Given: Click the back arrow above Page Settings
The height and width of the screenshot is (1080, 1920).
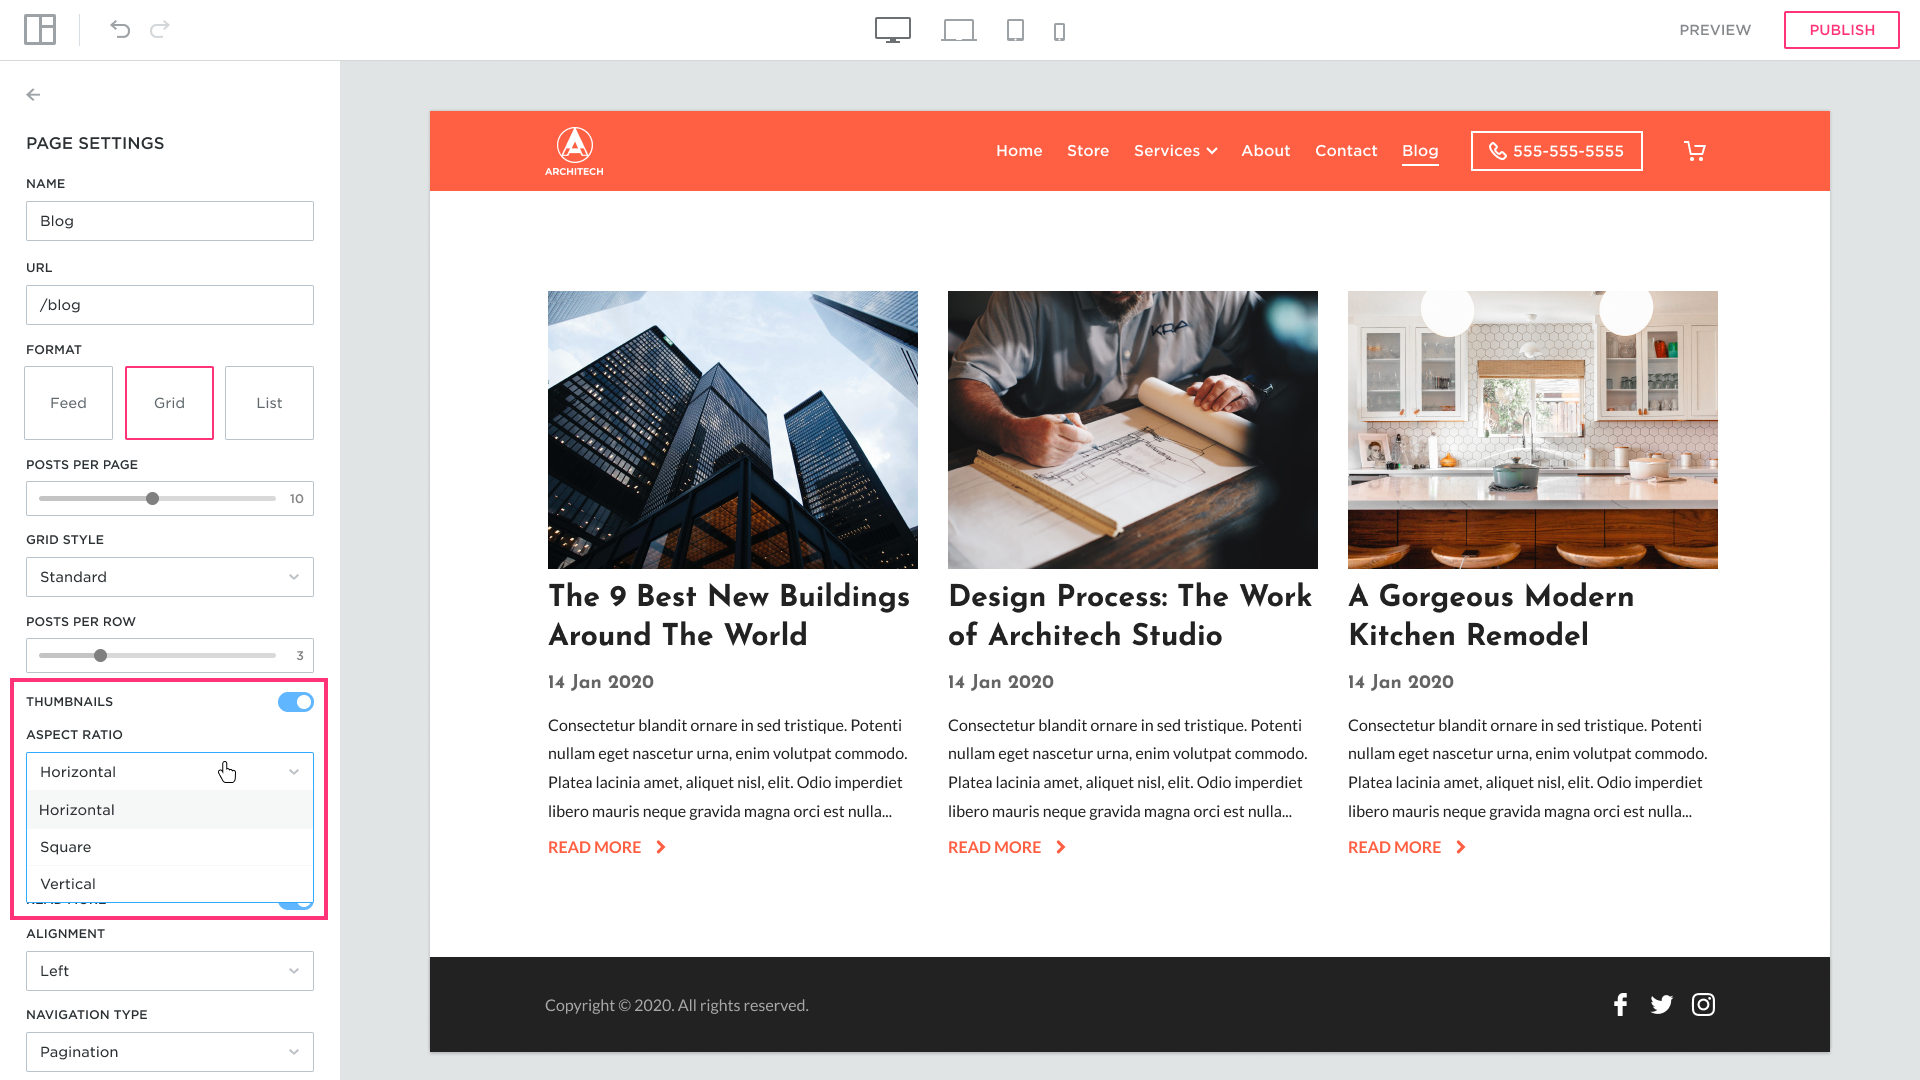Looking at the screenshot, I should click(x=33, y=95).
